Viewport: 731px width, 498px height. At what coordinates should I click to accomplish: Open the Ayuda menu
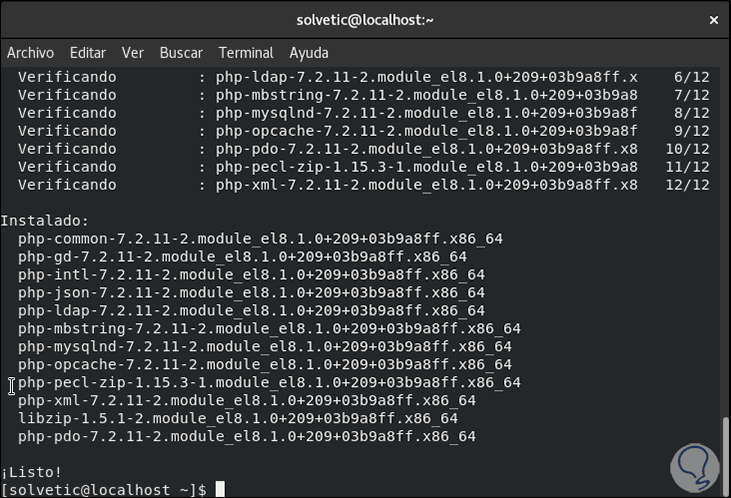[x=309, y=53]
